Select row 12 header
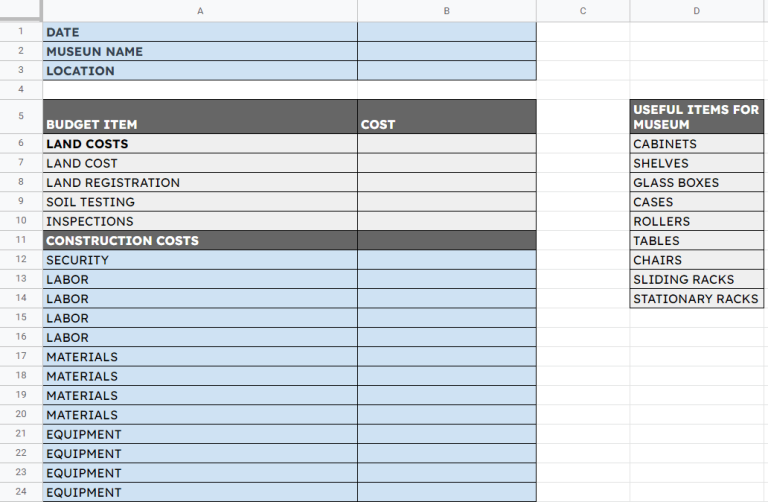 (21, 259)
